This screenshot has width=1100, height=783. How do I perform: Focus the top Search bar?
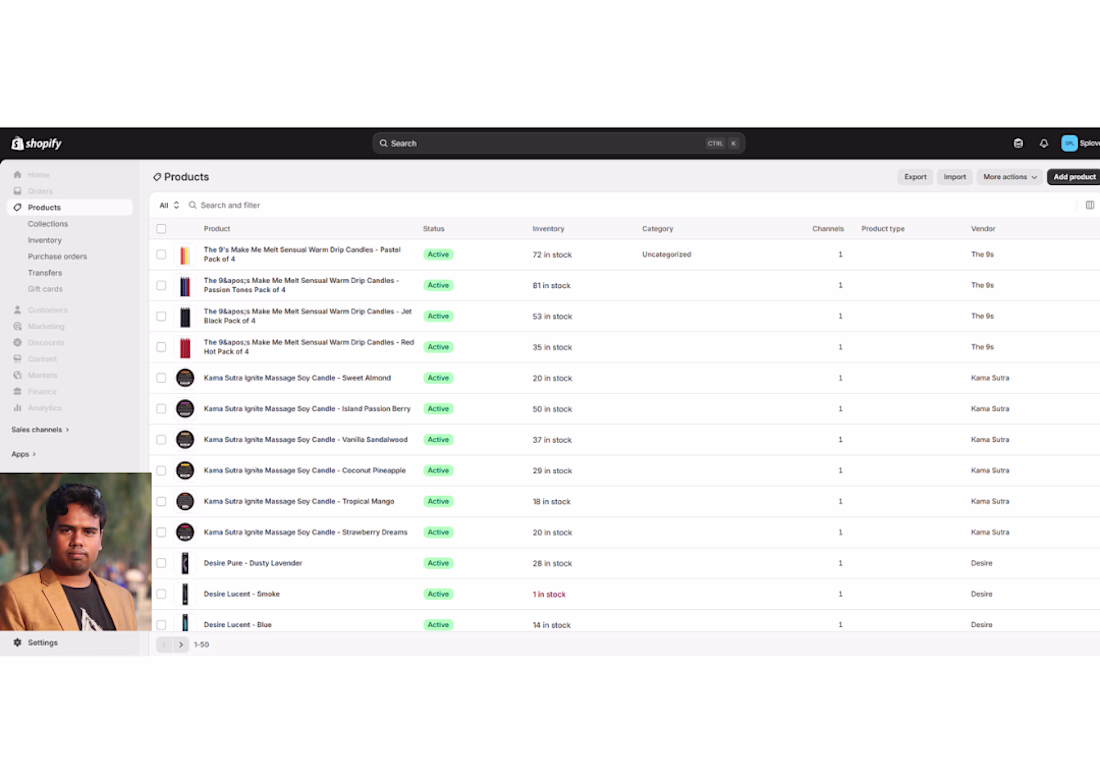558,143
